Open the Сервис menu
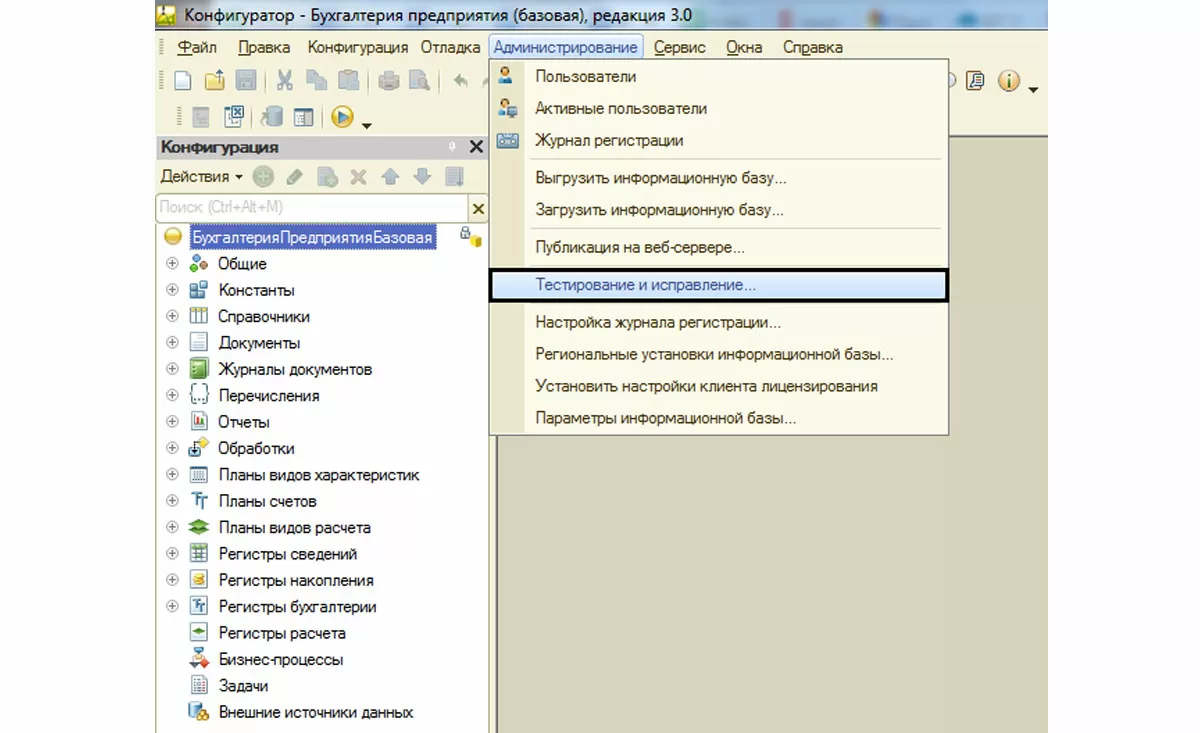Image resolution: width=1200 pixels, height=733 pixels. (680, 47)
